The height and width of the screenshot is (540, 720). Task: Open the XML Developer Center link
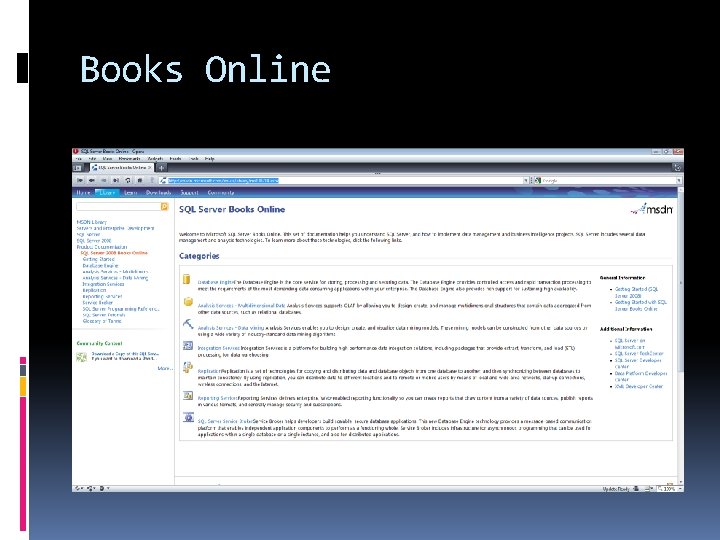tap(639, 386)
